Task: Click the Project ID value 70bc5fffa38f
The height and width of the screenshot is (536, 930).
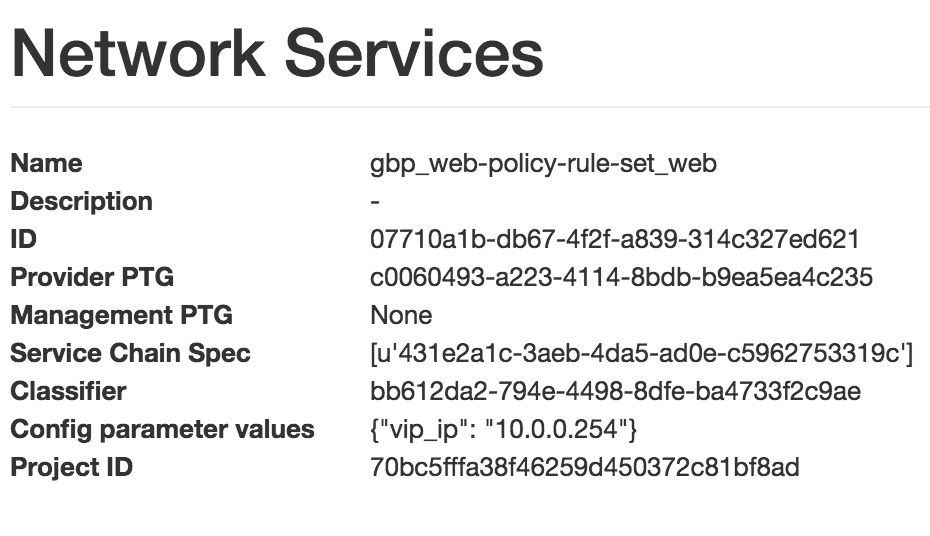Action: 585,467
